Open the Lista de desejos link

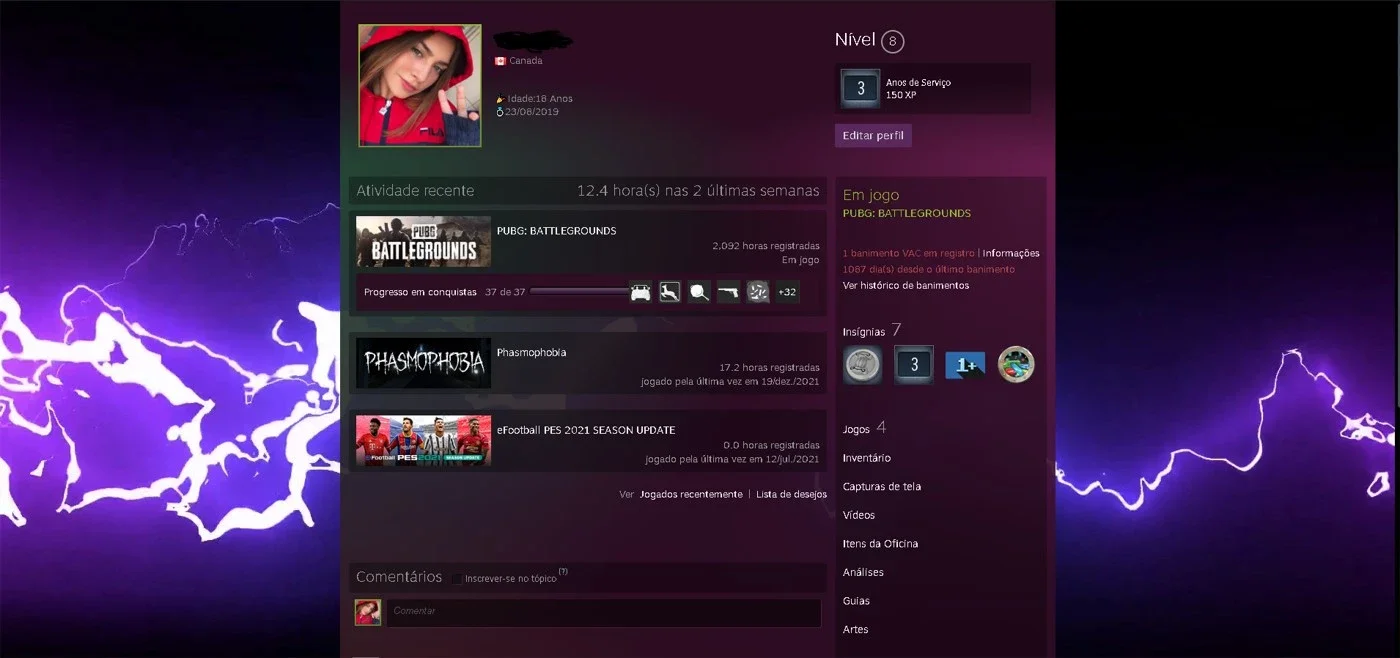click(x=791, y=494)
